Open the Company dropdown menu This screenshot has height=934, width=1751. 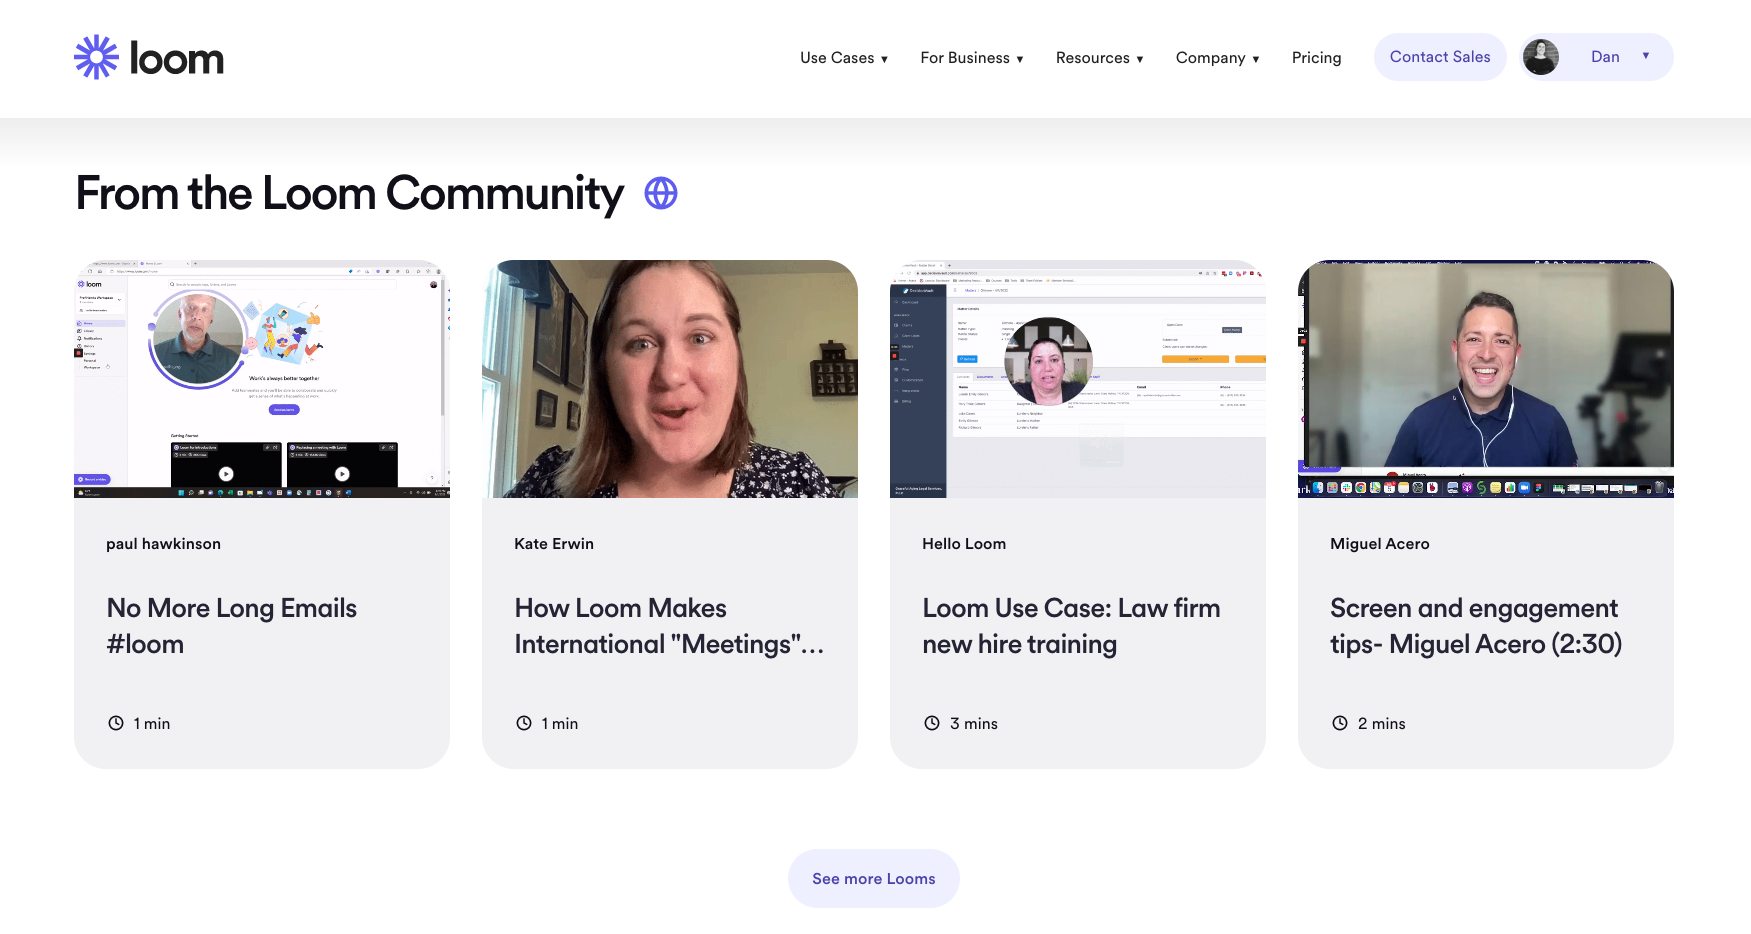point(1218,58)
